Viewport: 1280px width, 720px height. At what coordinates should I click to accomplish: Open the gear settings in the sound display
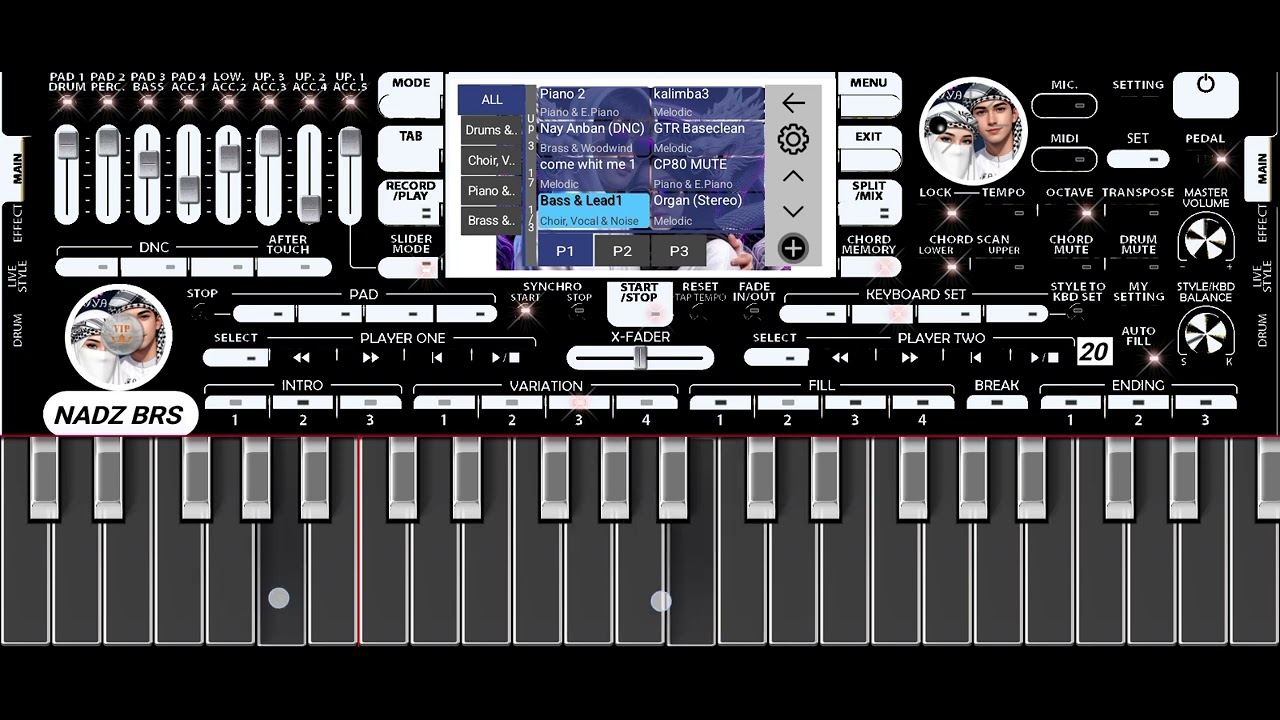pyautogui.click(x=793, y=139)
